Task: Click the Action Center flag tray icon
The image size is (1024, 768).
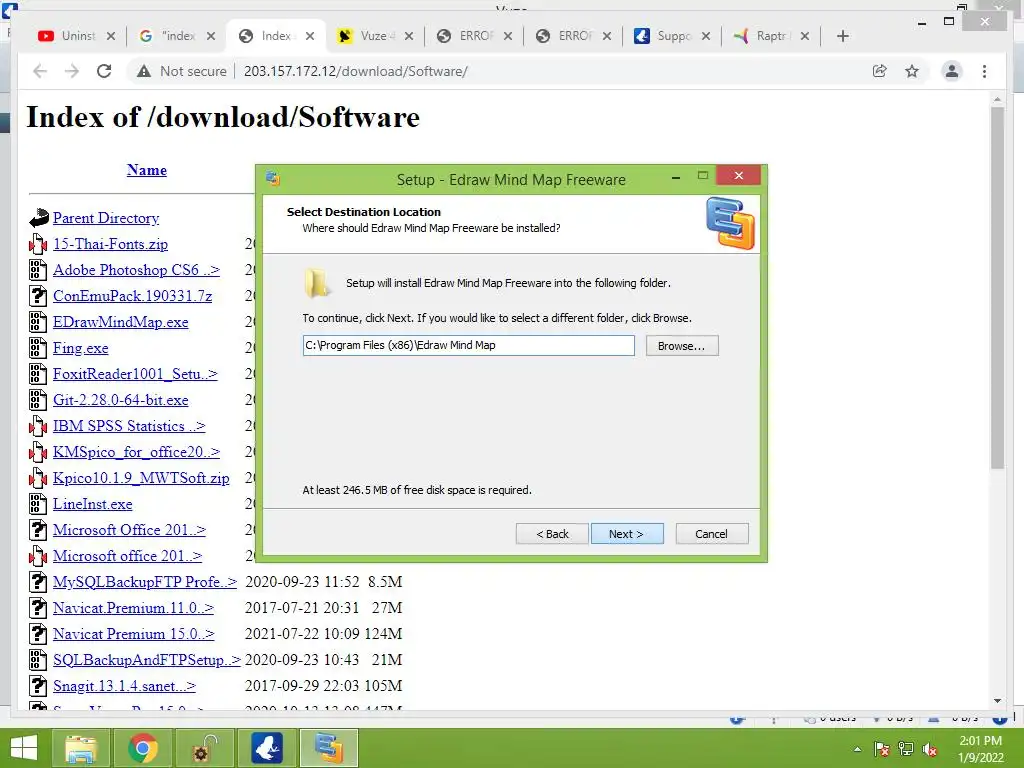Action: 882,749
